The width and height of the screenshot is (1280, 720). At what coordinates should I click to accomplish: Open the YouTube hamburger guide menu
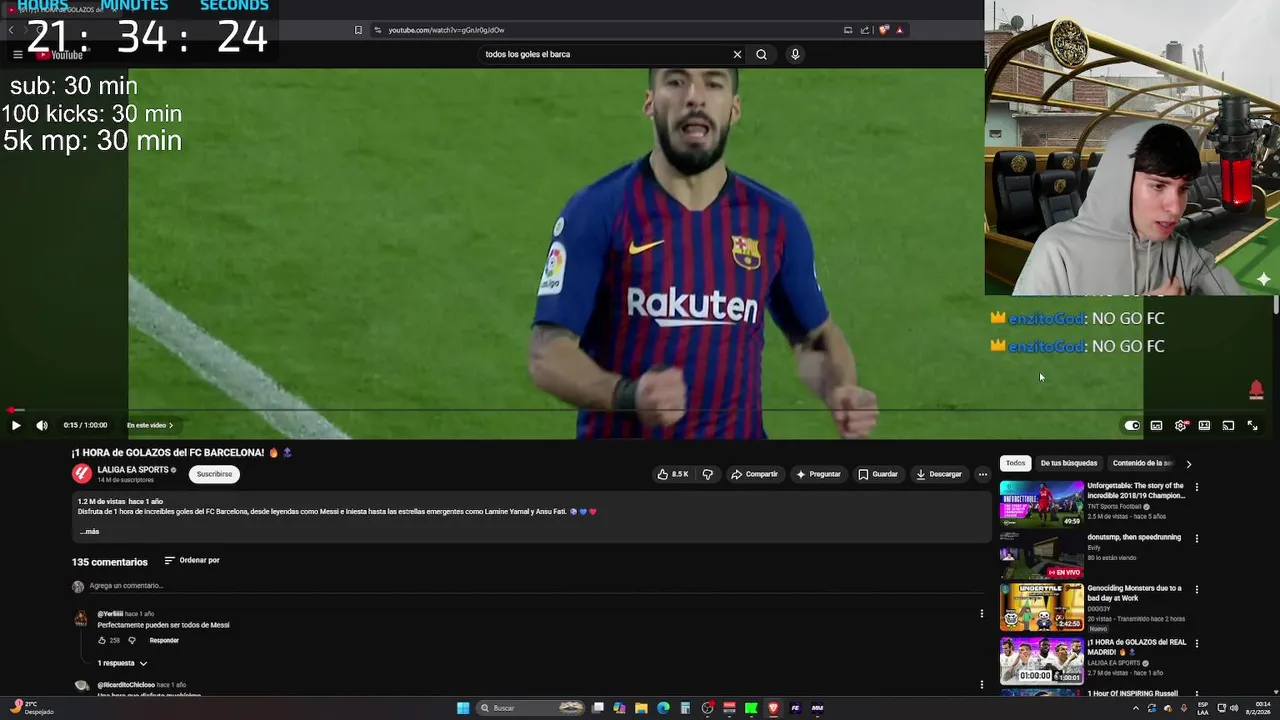coord(17,55)
